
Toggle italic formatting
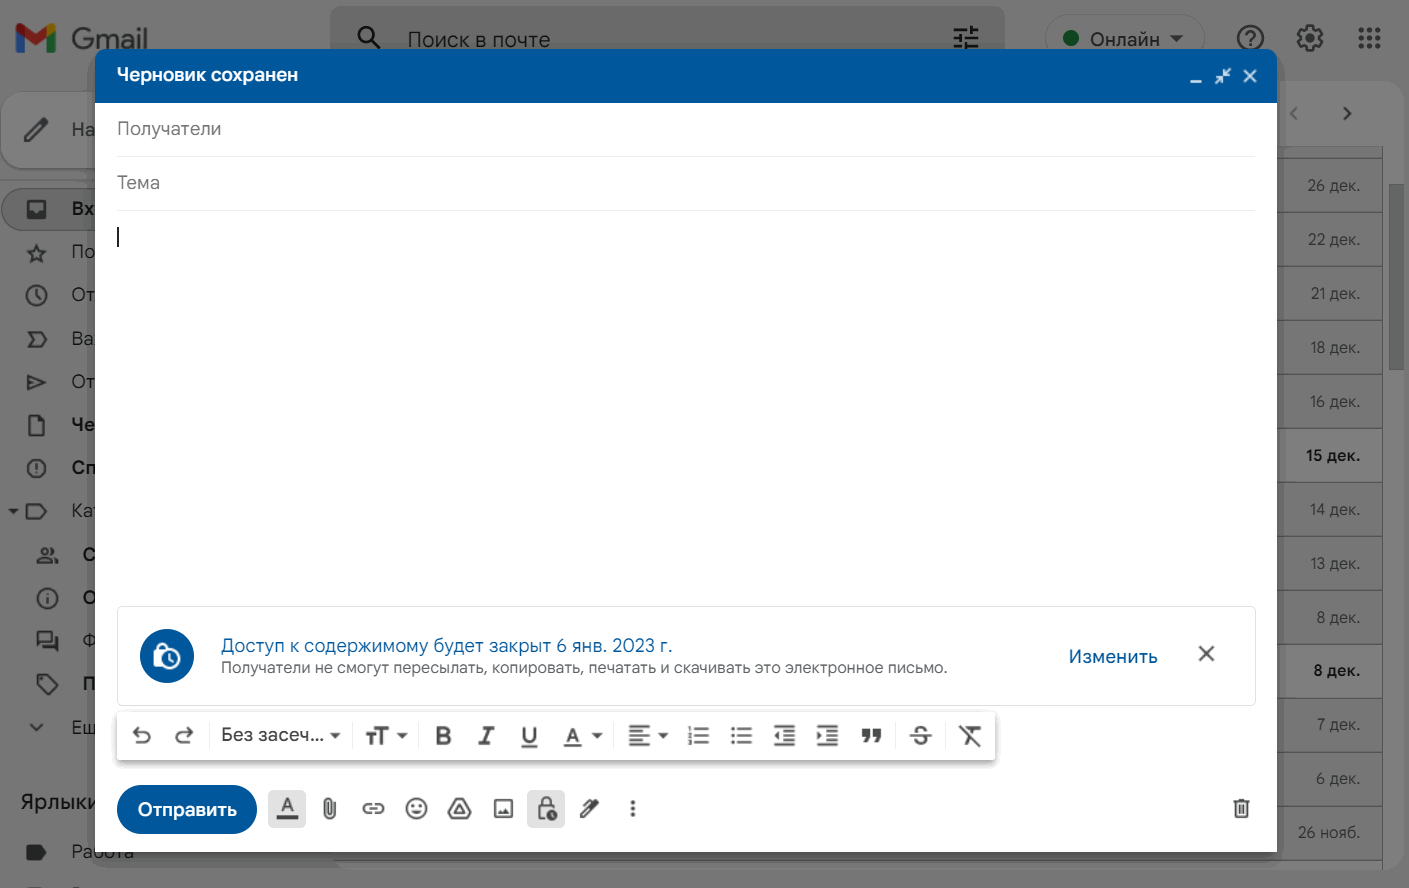click(487, 736)
